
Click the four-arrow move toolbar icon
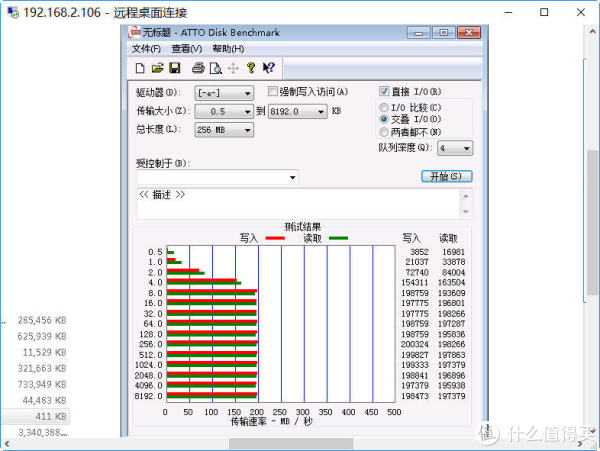233,68
